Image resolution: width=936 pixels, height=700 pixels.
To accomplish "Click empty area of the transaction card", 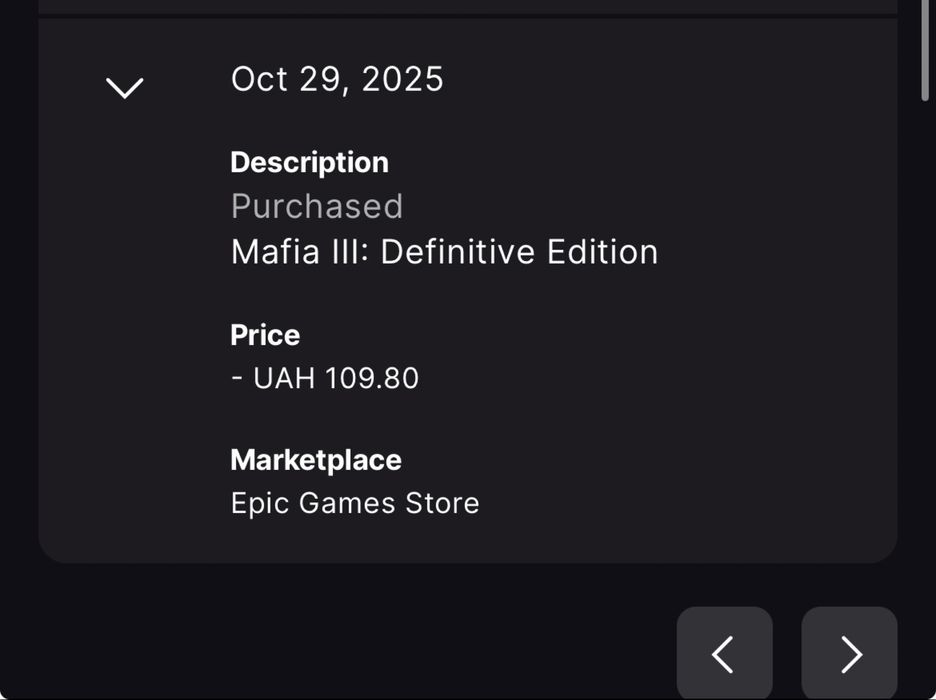I will (x=700, y=400).
